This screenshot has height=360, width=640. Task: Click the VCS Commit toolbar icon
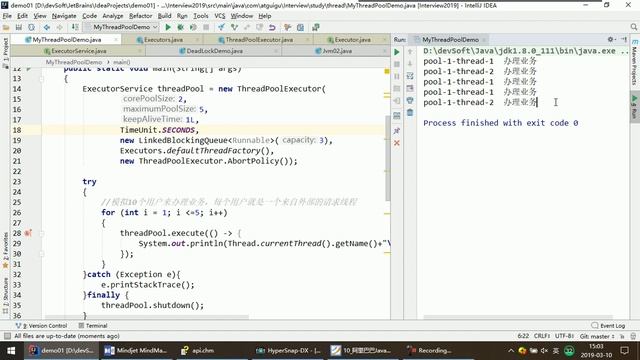[234, 27]
